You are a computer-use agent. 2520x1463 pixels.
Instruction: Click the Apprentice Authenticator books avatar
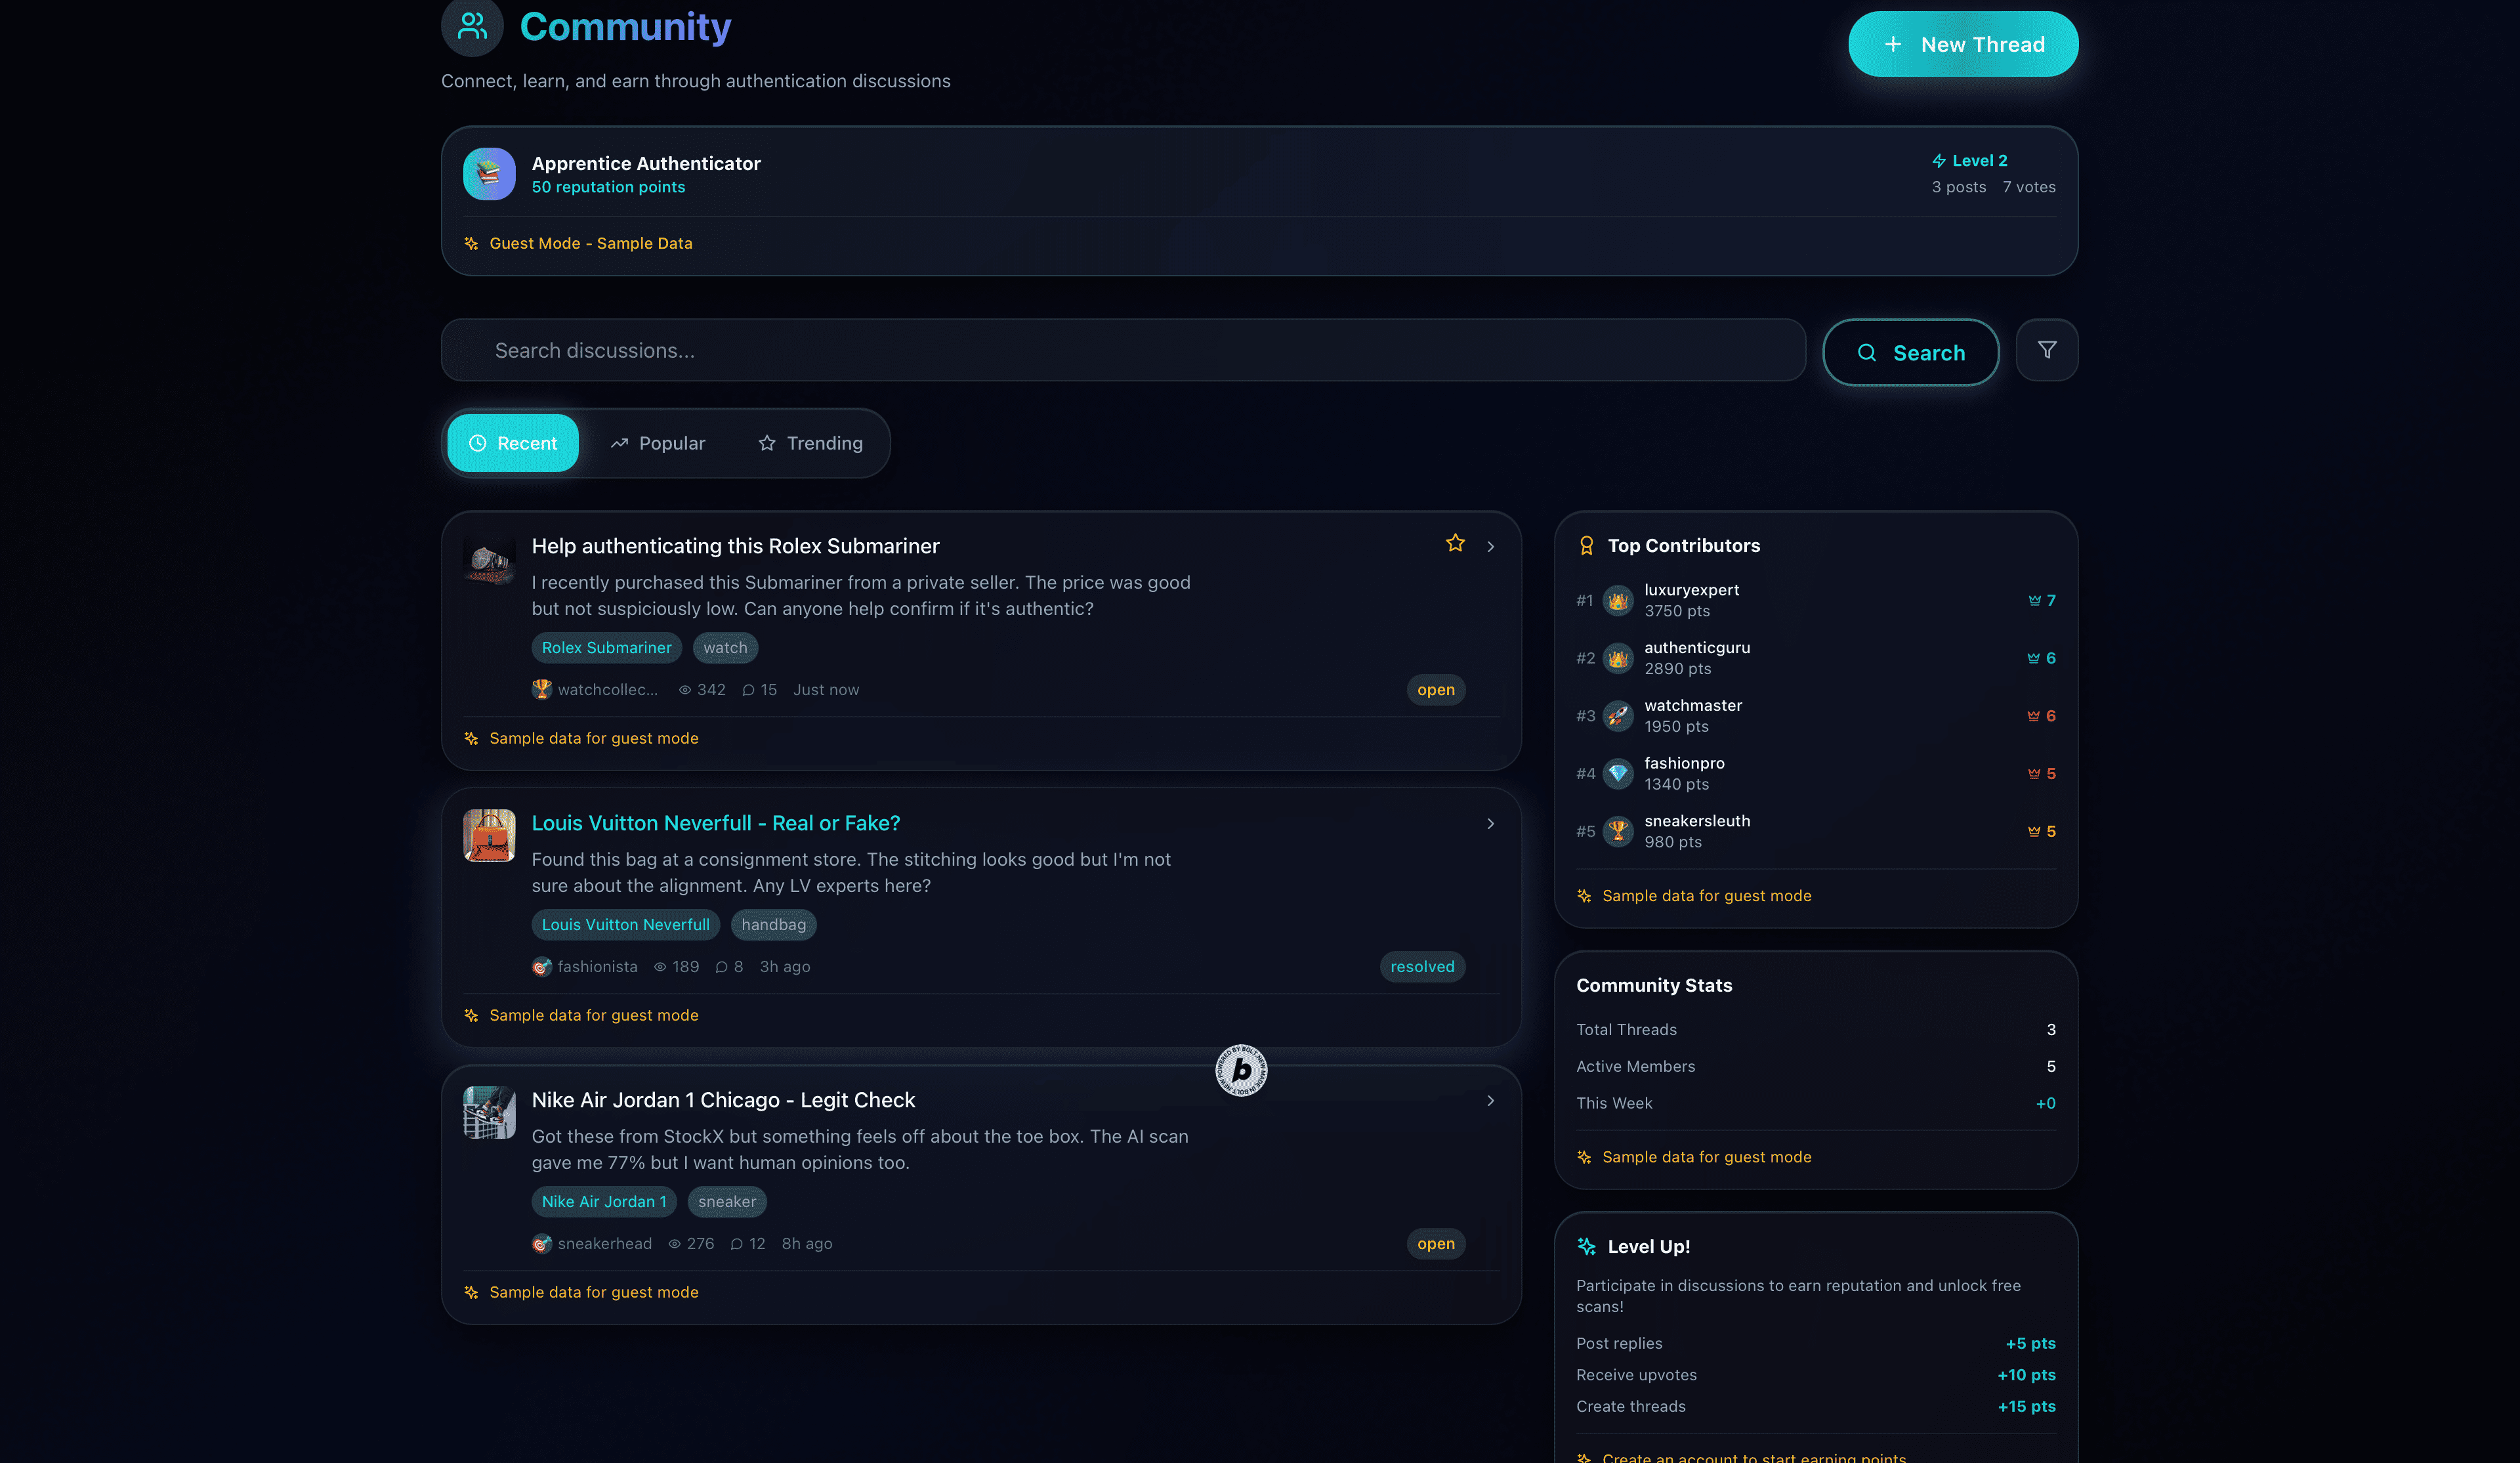[489, 174]
